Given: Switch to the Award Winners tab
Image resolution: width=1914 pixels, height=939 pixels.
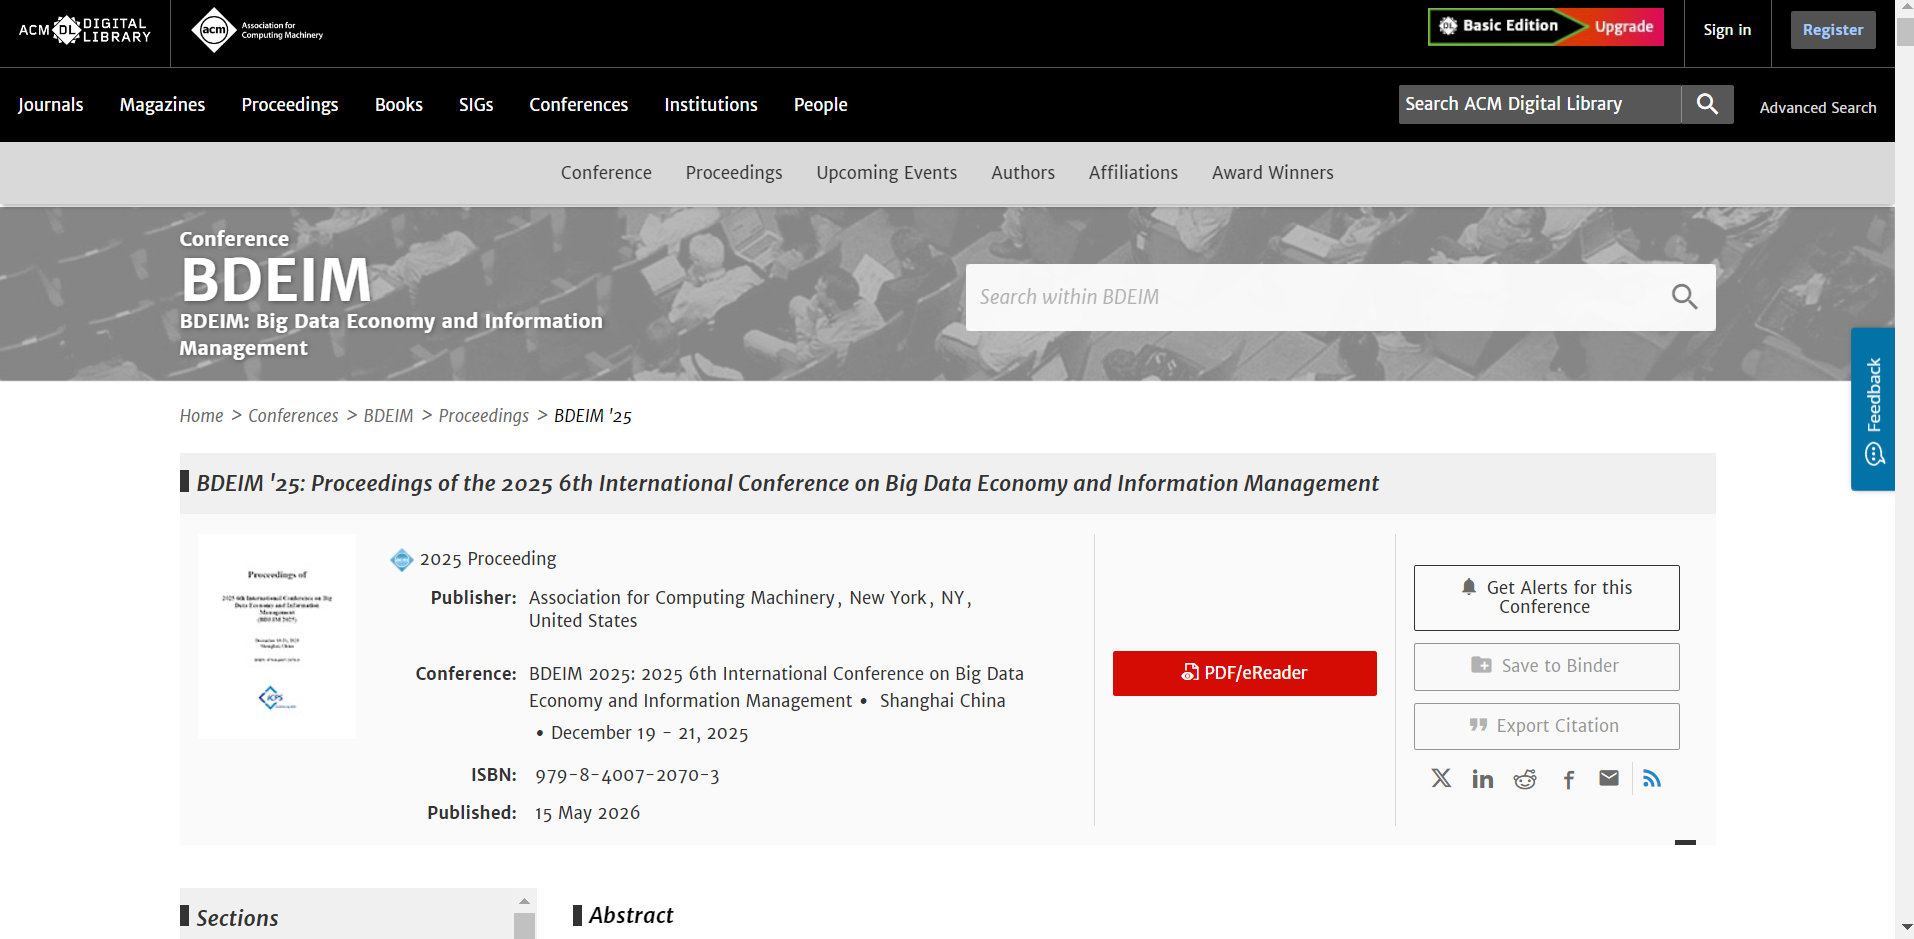Looking at the screenshot, I should (1273, 173).
